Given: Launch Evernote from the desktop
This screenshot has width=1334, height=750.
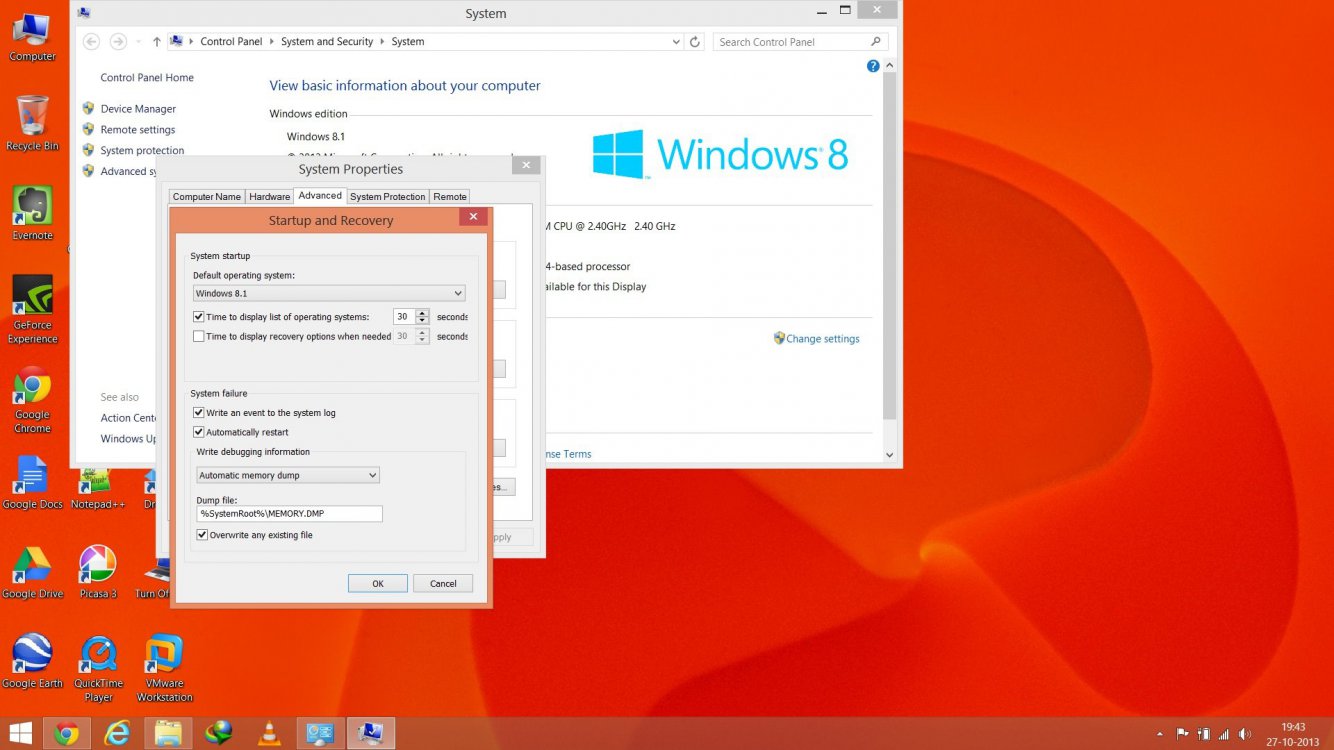Looking at the screenshot, I should (x=32, y=213).
